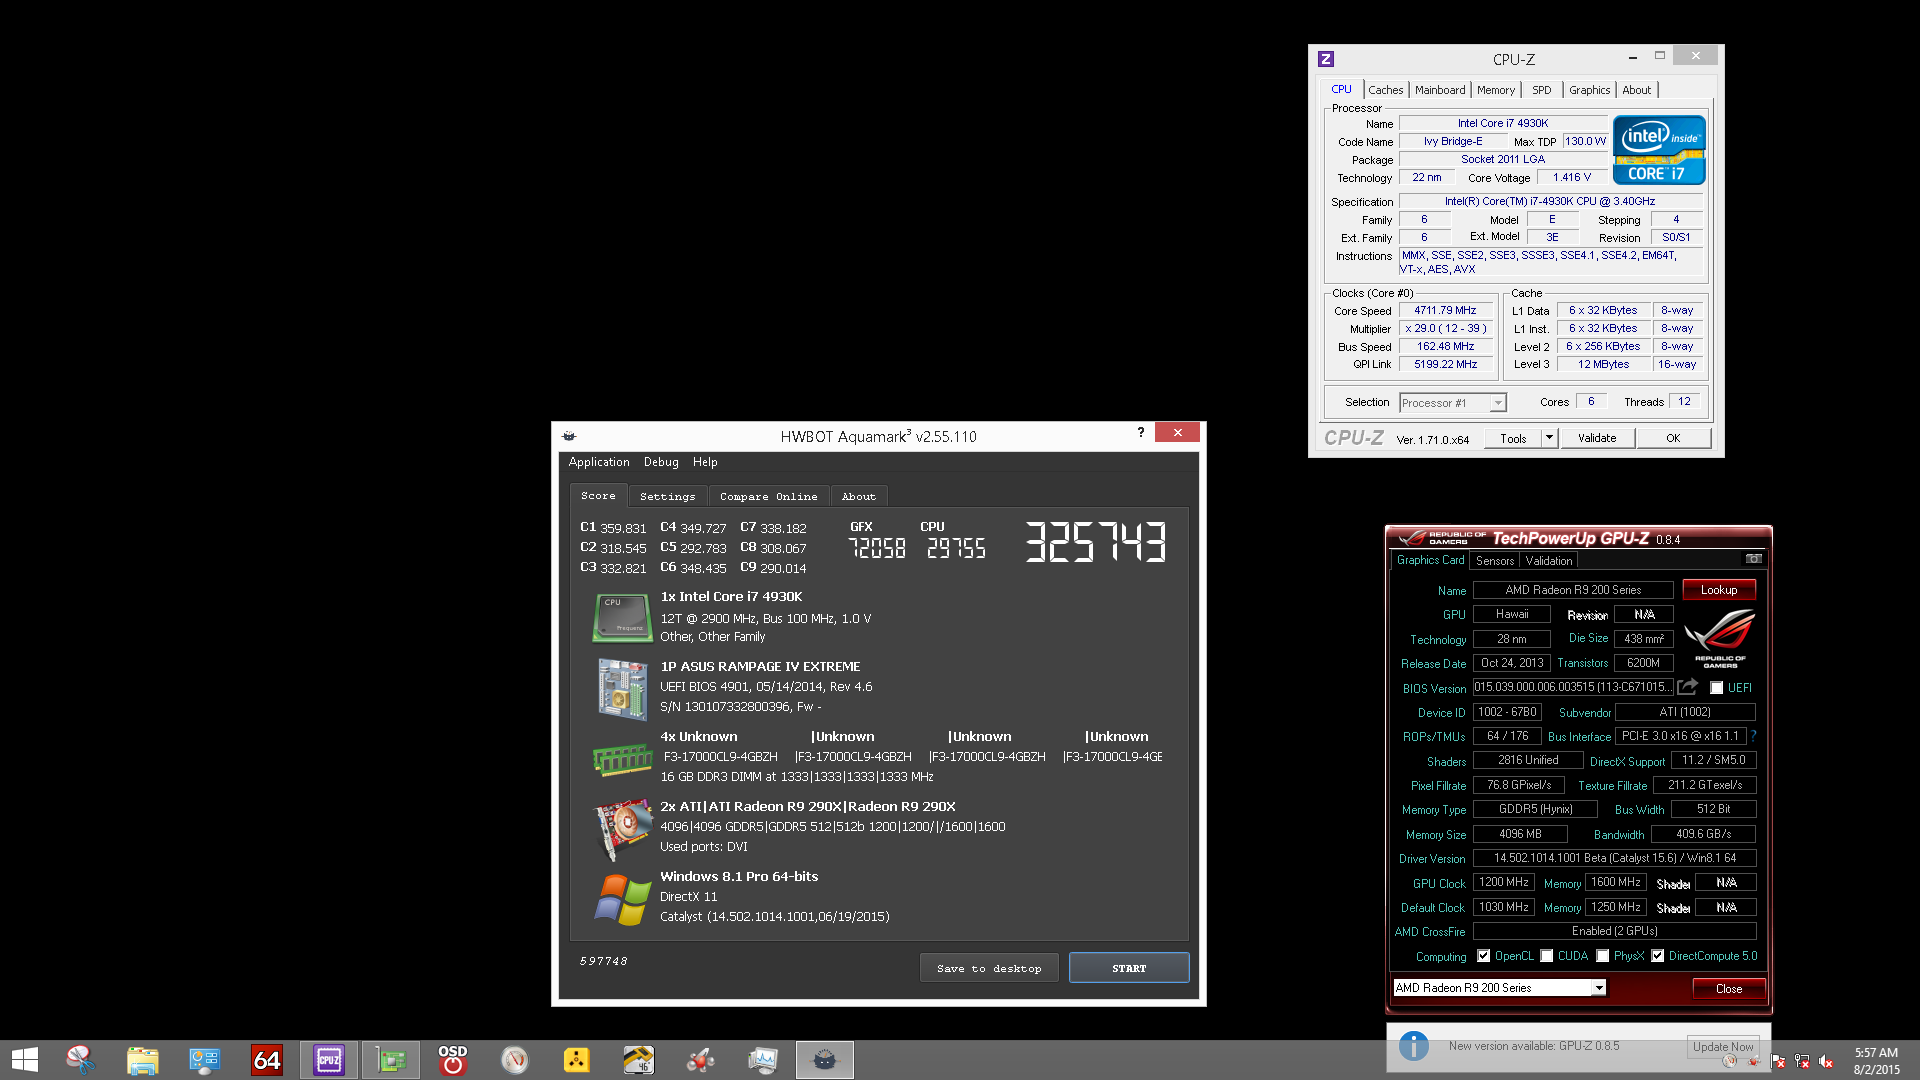Open the AIDA64 taskbar icon
The width and height of the screenshot is (1920, 1080).
267,1060
